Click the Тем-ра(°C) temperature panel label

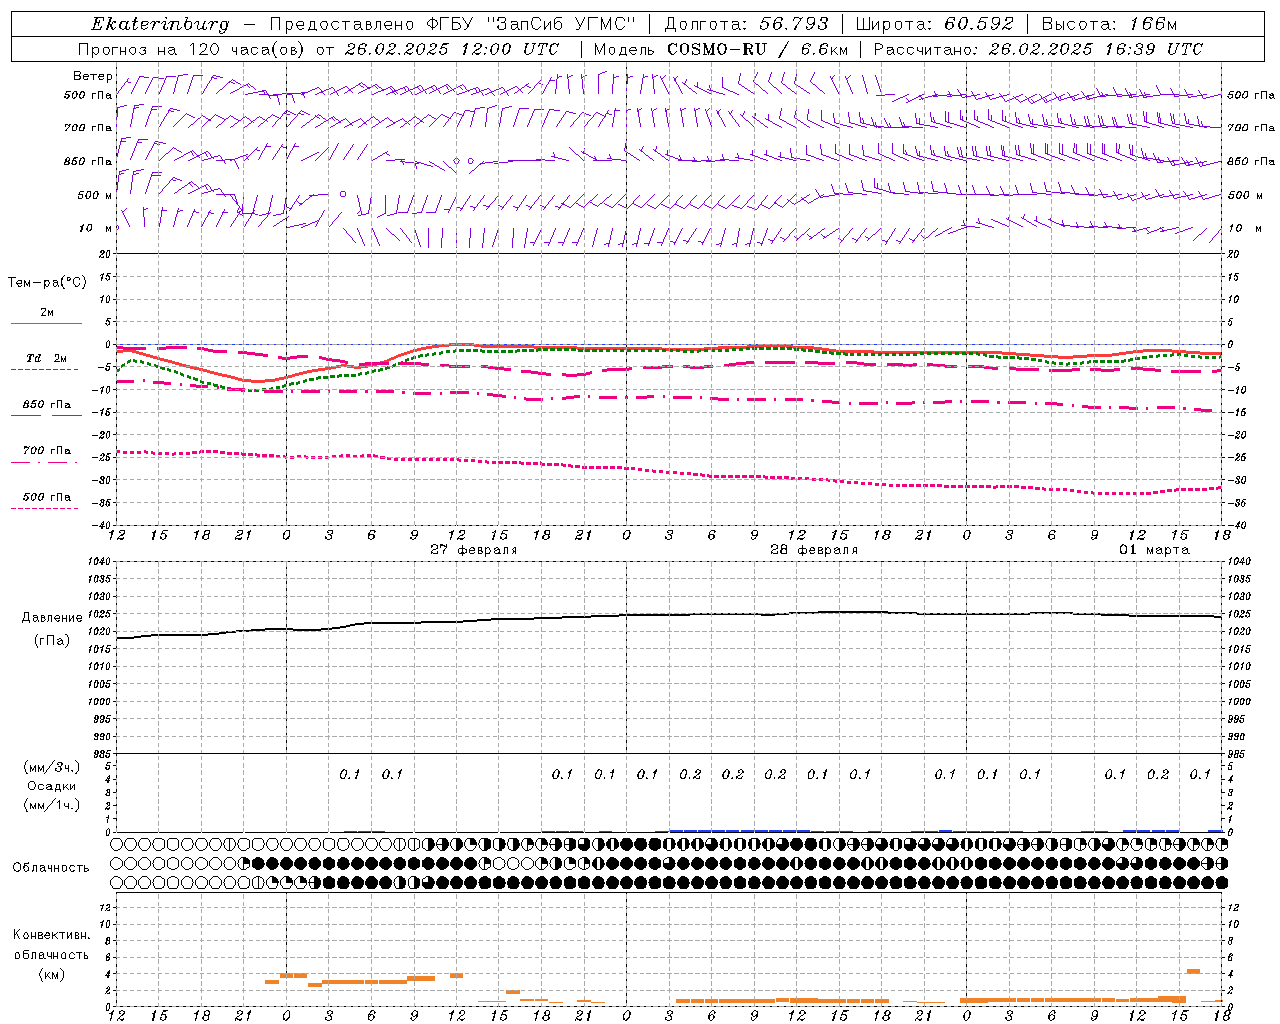point(47,283)
